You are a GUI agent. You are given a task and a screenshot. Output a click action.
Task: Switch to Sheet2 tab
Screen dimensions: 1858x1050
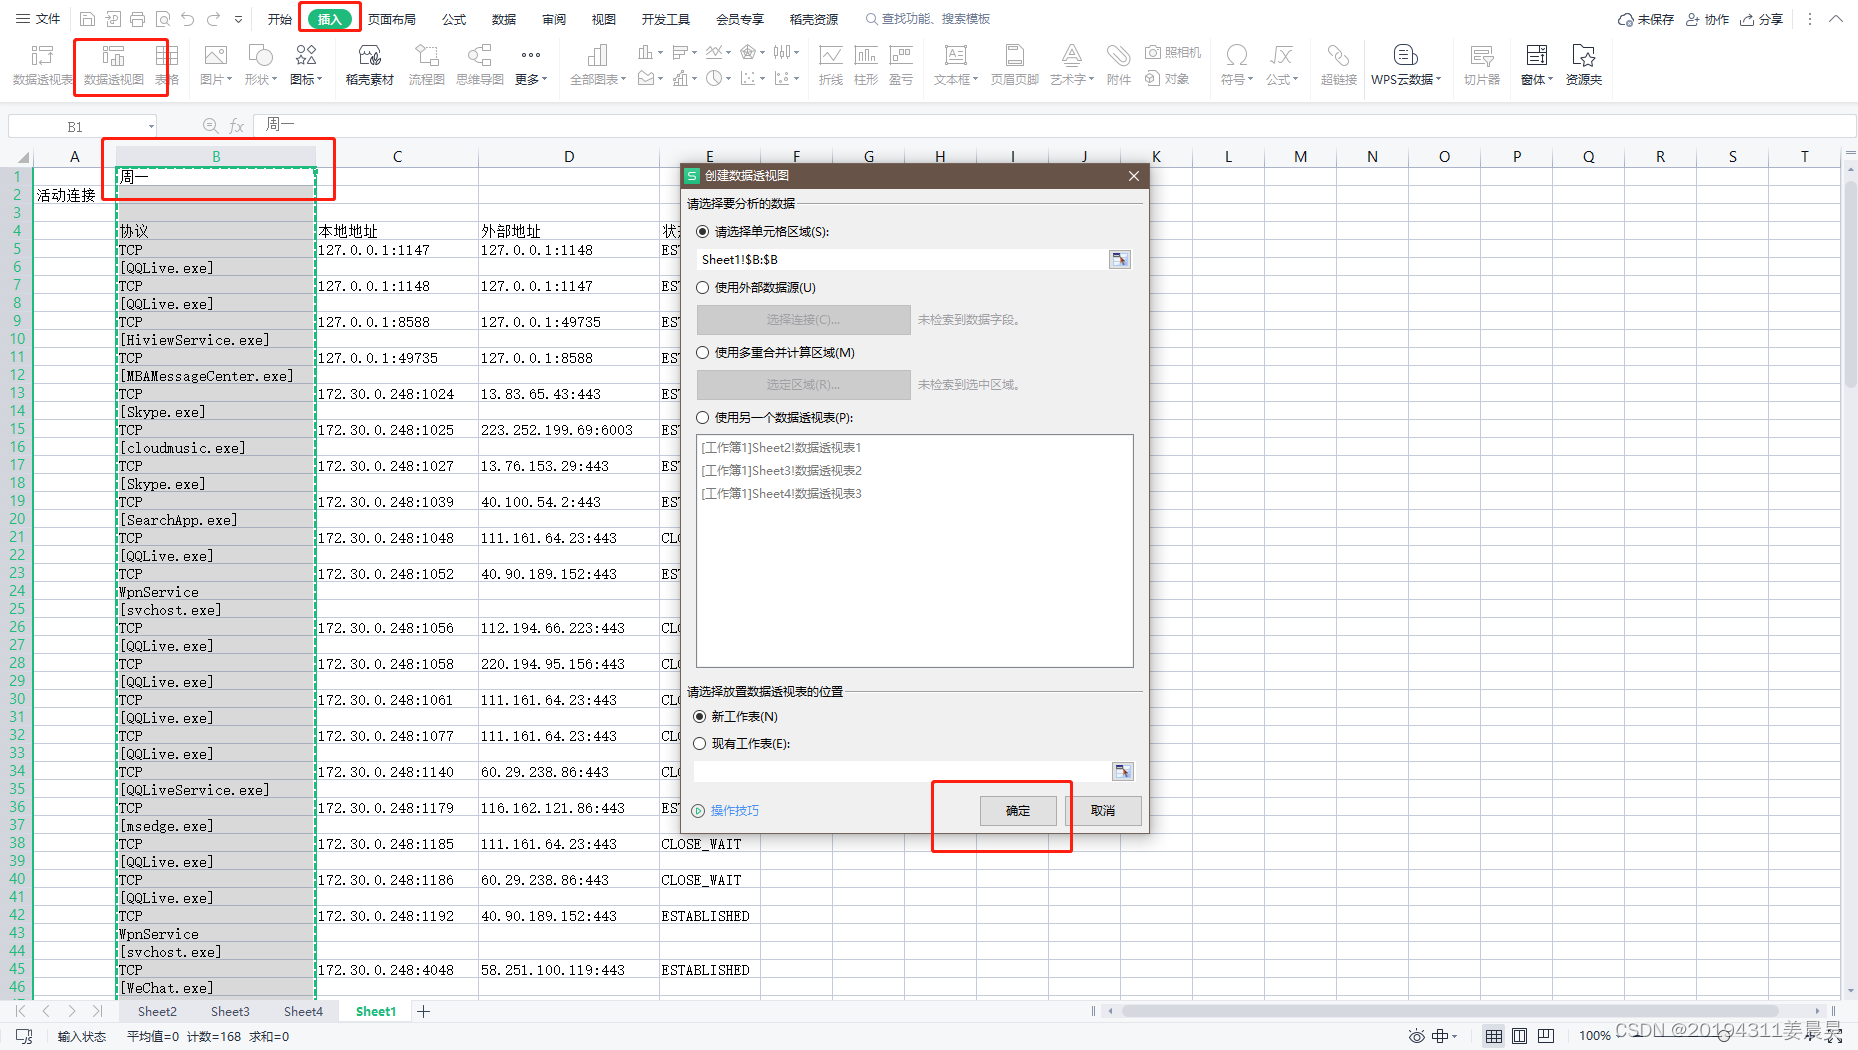click(157, 1012)
